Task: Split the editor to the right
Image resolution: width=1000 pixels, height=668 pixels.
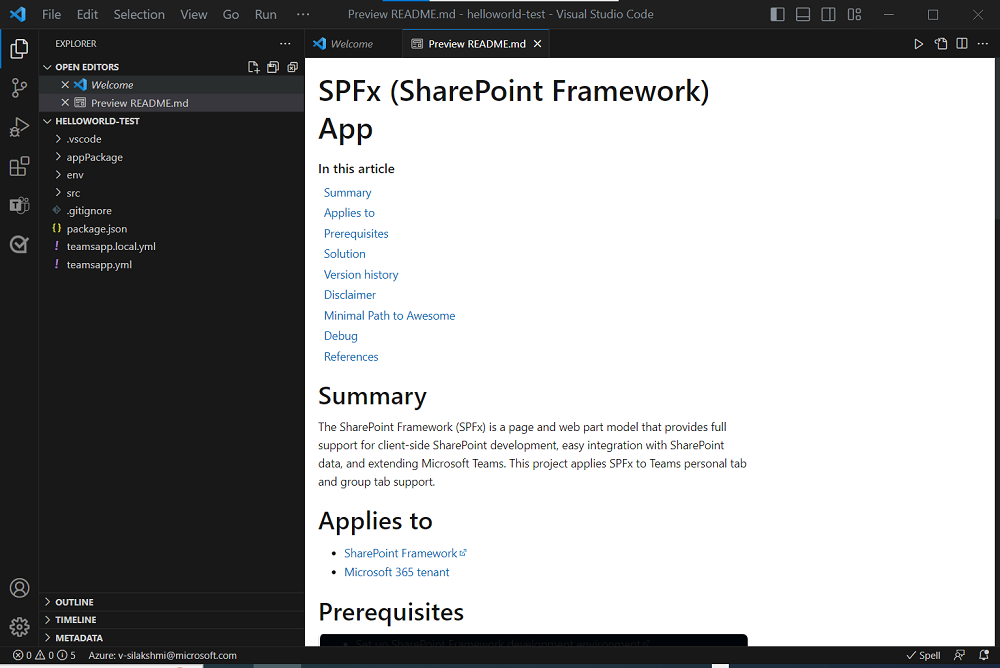Action: pyautogui.click(x=962, y=44)
